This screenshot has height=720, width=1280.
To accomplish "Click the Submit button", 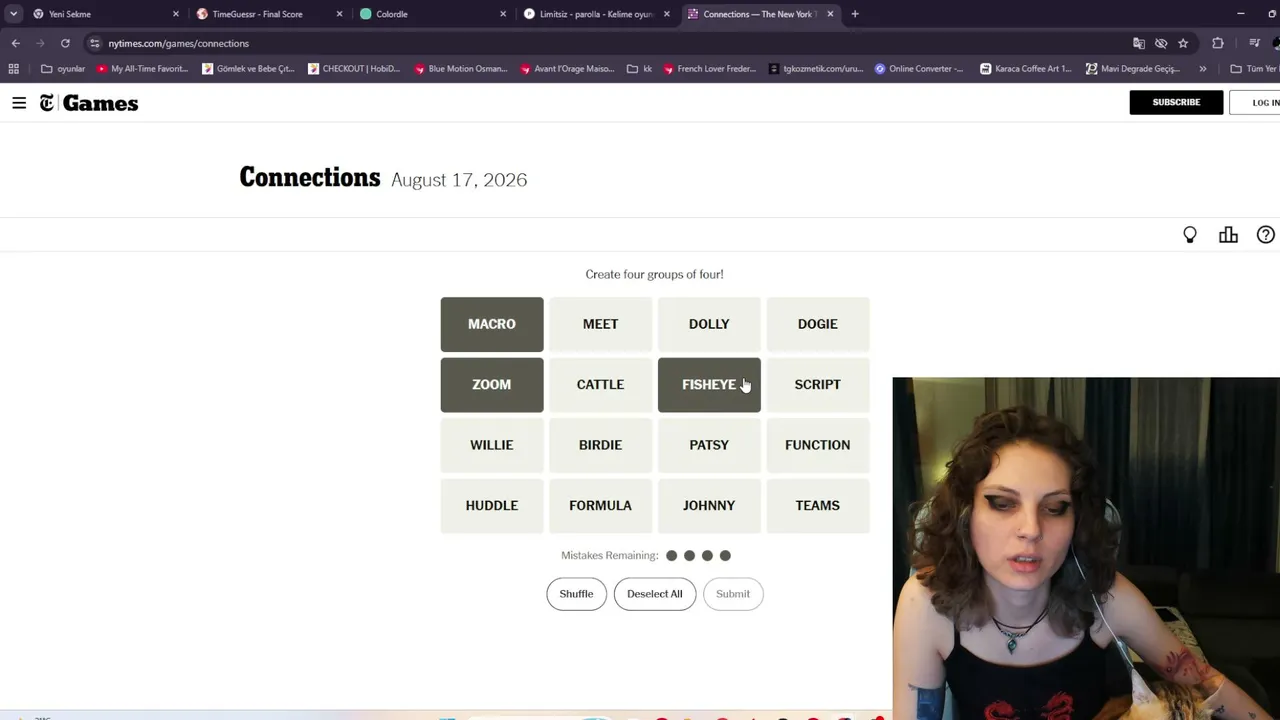I will point(733,594).
